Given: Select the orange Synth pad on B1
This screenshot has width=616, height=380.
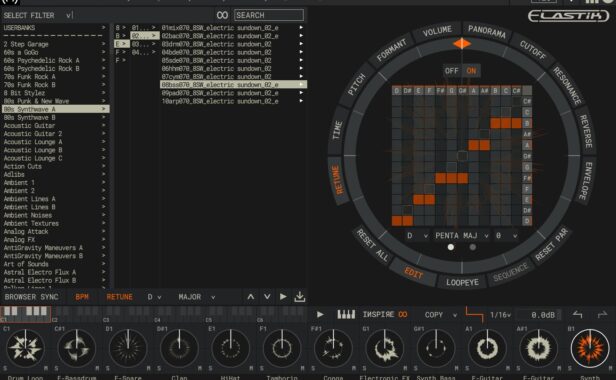Looking at the screenshot, I should tap(590, 349).
